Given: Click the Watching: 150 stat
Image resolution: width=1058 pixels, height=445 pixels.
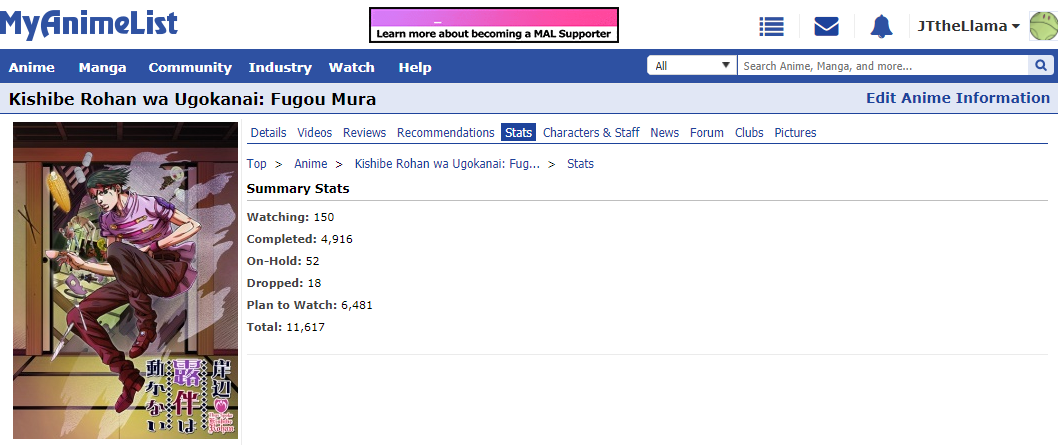Looking at the screenshot, I should 290,217.
